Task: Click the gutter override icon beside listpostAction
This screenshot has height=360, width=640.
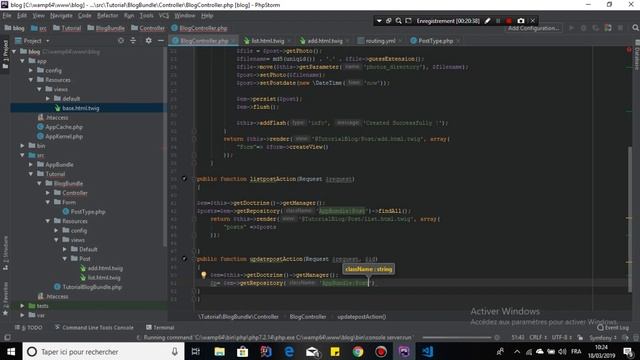Action: point(184,179)
